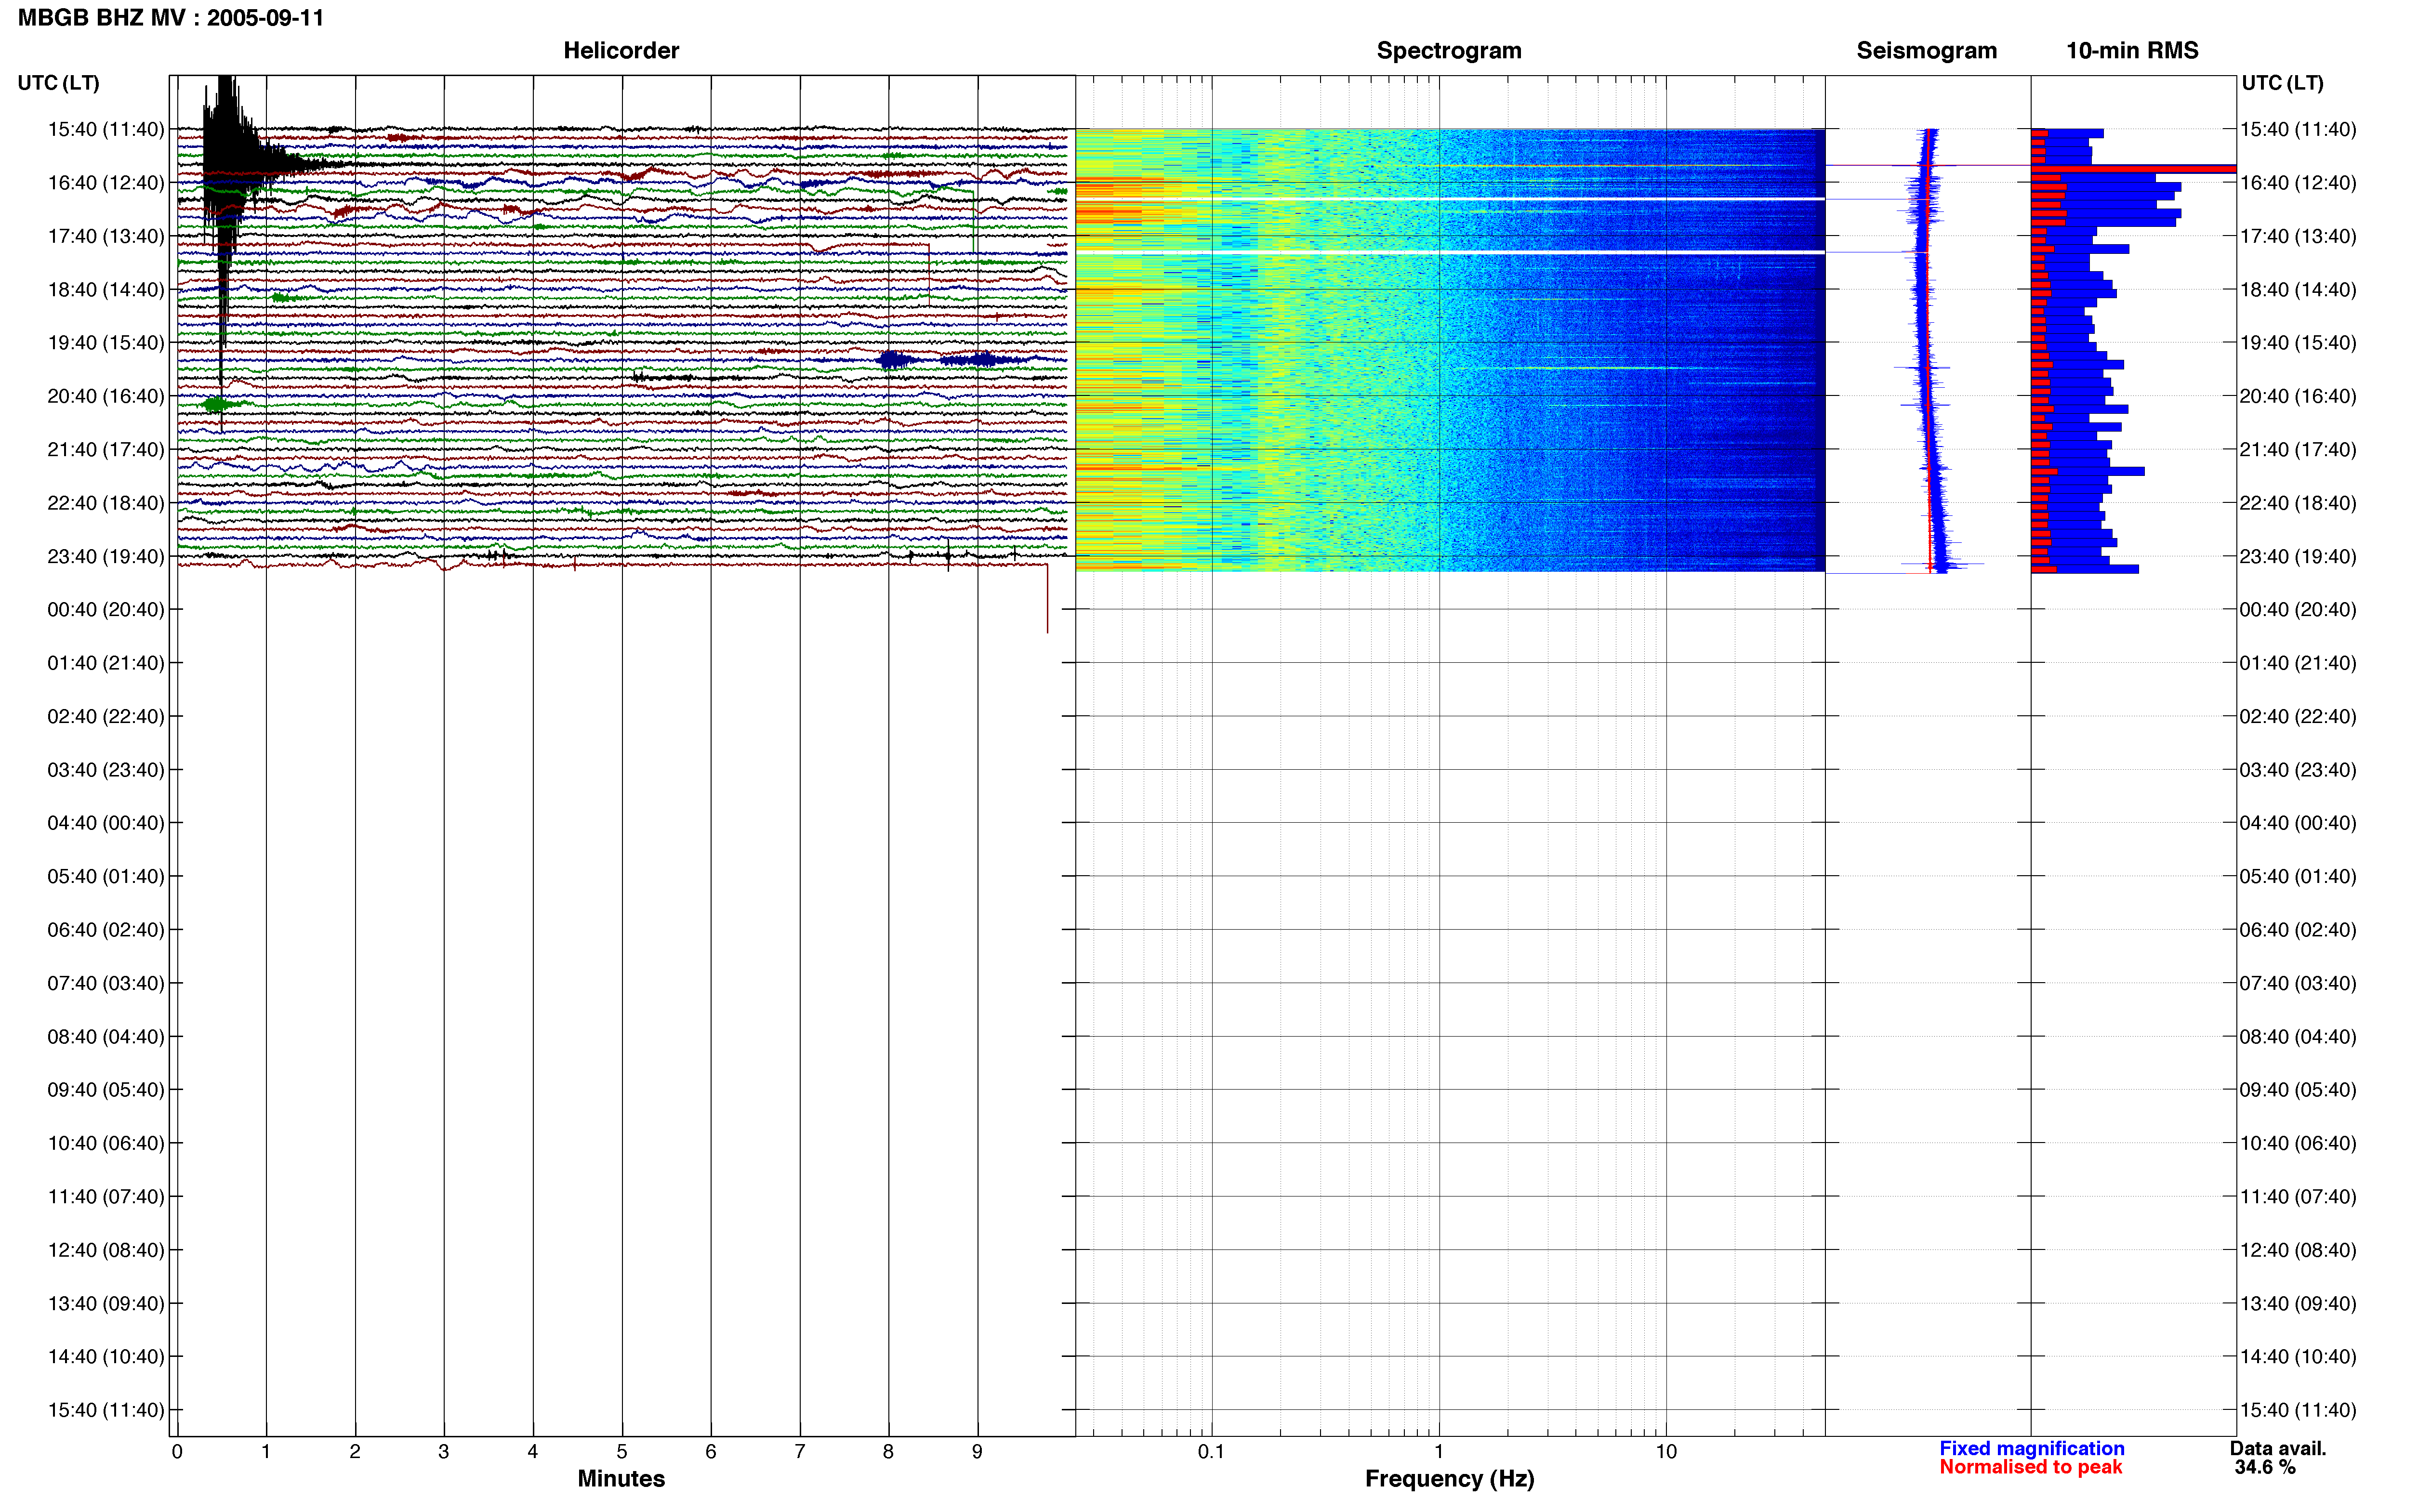Select the 'Seismogram' panel heading
Image resolution: width=2418 pixels, height=1512 pixels.
(x=1926, y=51)
